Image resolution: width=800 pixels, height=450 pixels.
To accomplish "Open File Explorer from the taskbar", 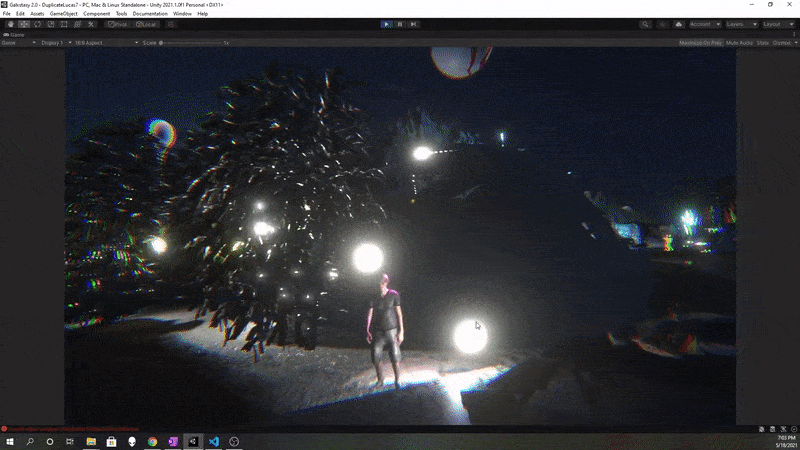I will click(x=91, y=441).
